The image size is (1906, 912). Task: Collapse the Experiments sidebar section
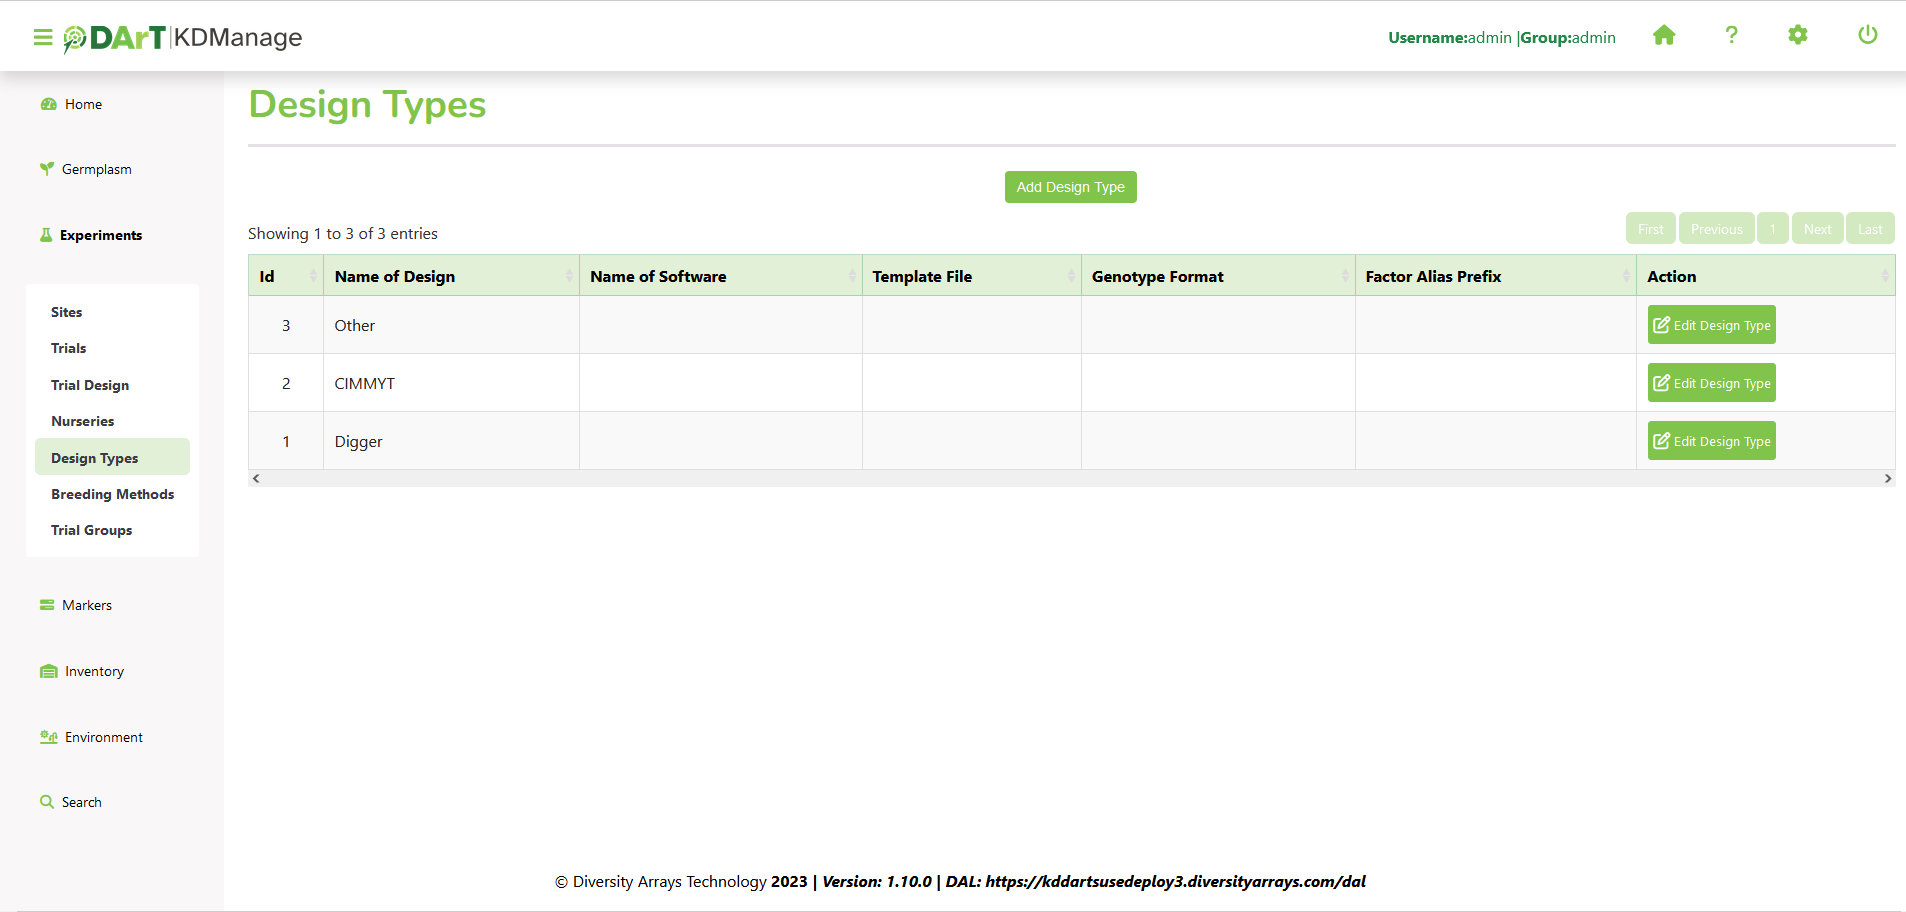[100, 235]
